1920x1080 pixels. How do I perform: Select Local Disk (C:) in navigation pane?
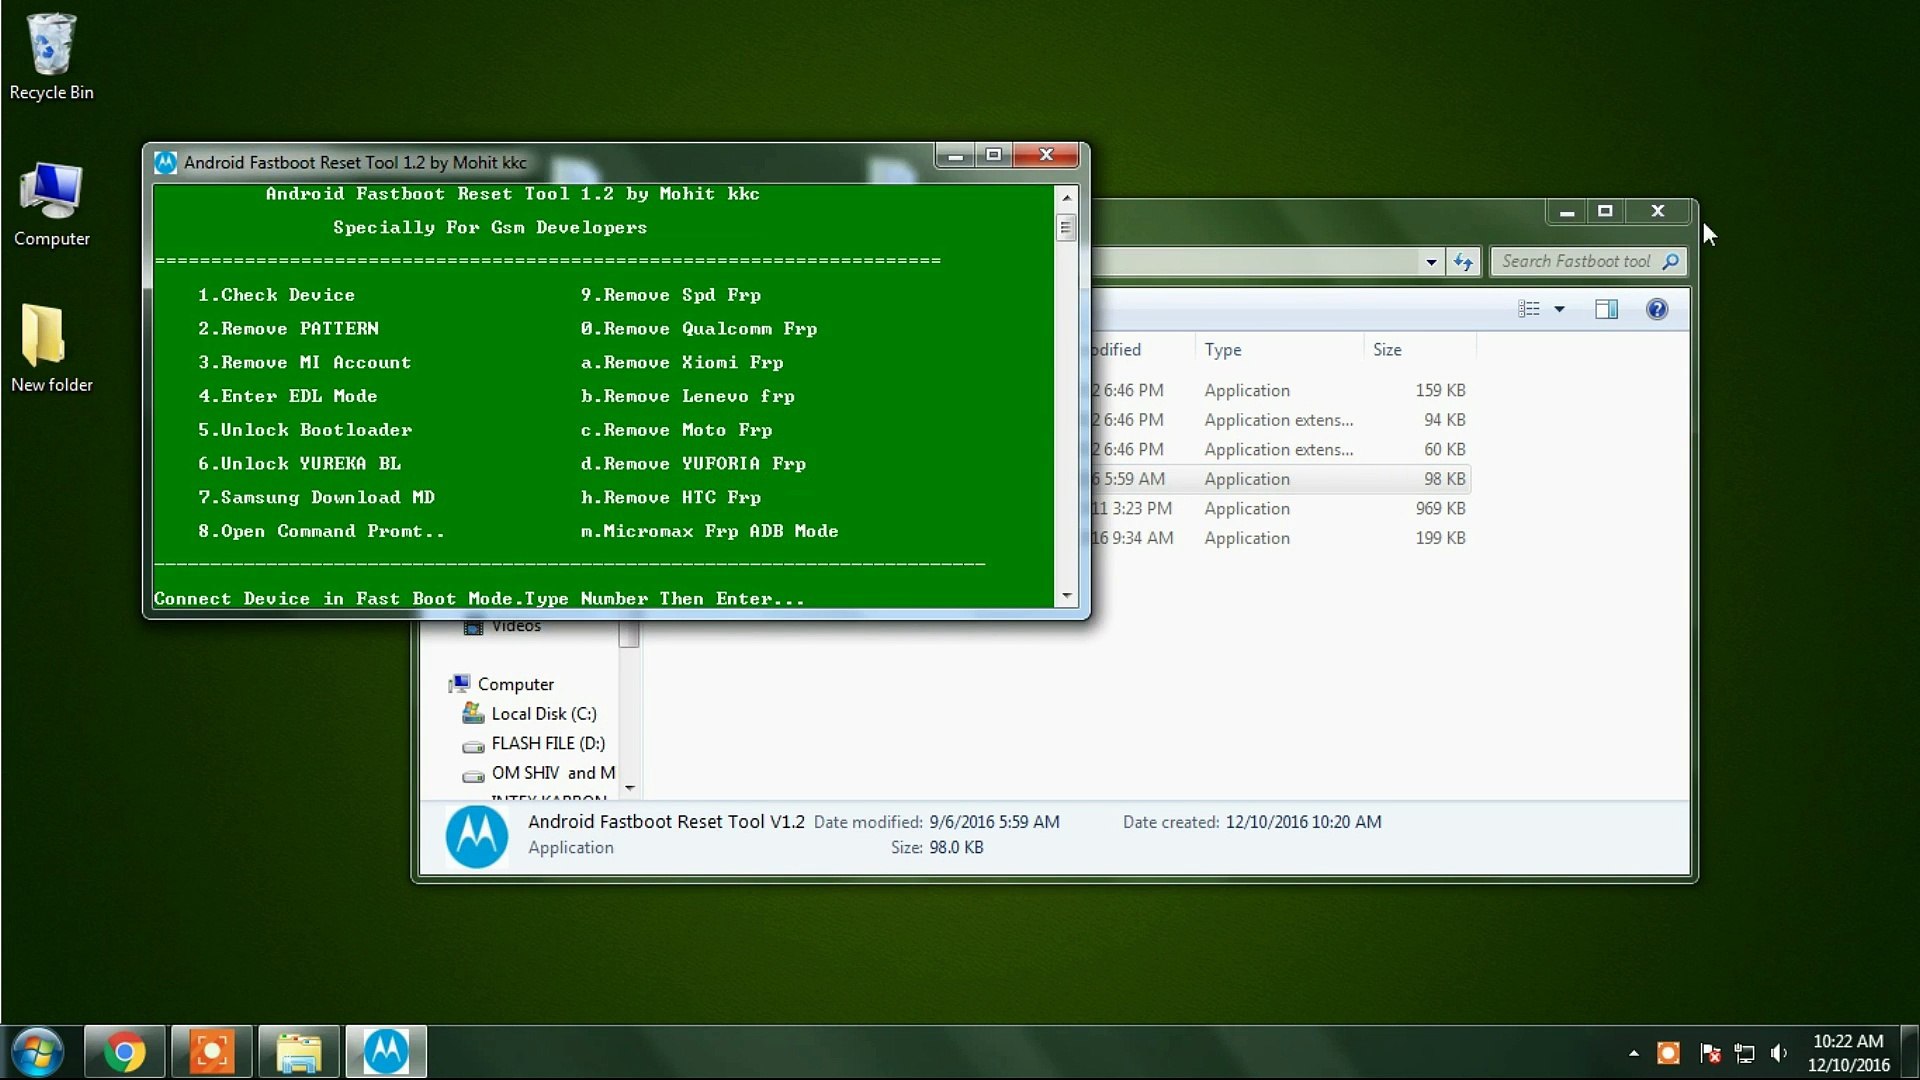(x=543, y=714)
